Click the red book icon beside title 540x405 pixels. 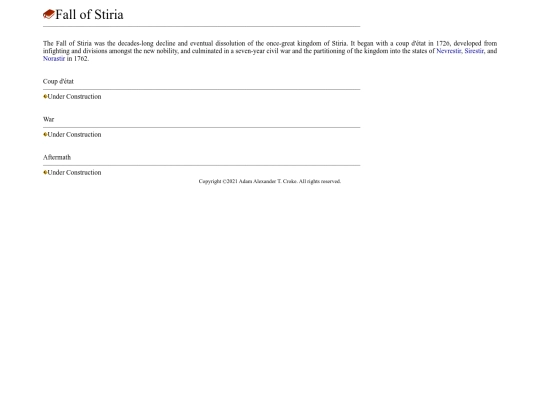tap(49, 14)
